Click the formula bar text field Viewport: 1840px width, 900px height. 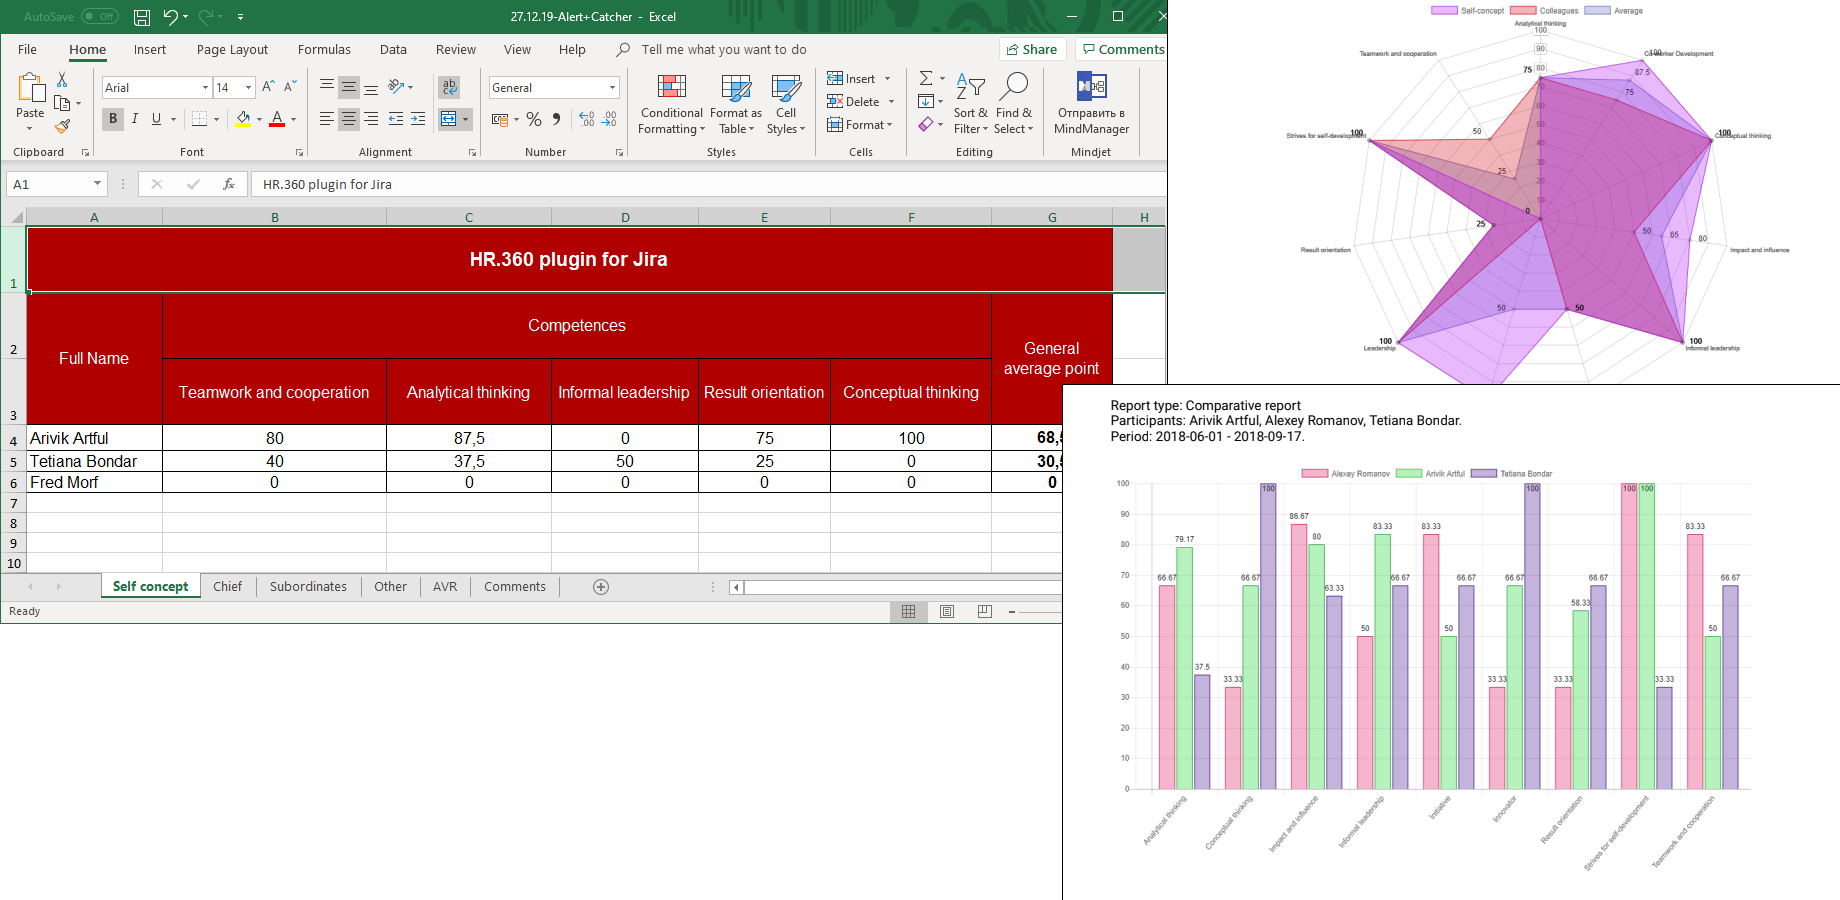pos(708,184)
